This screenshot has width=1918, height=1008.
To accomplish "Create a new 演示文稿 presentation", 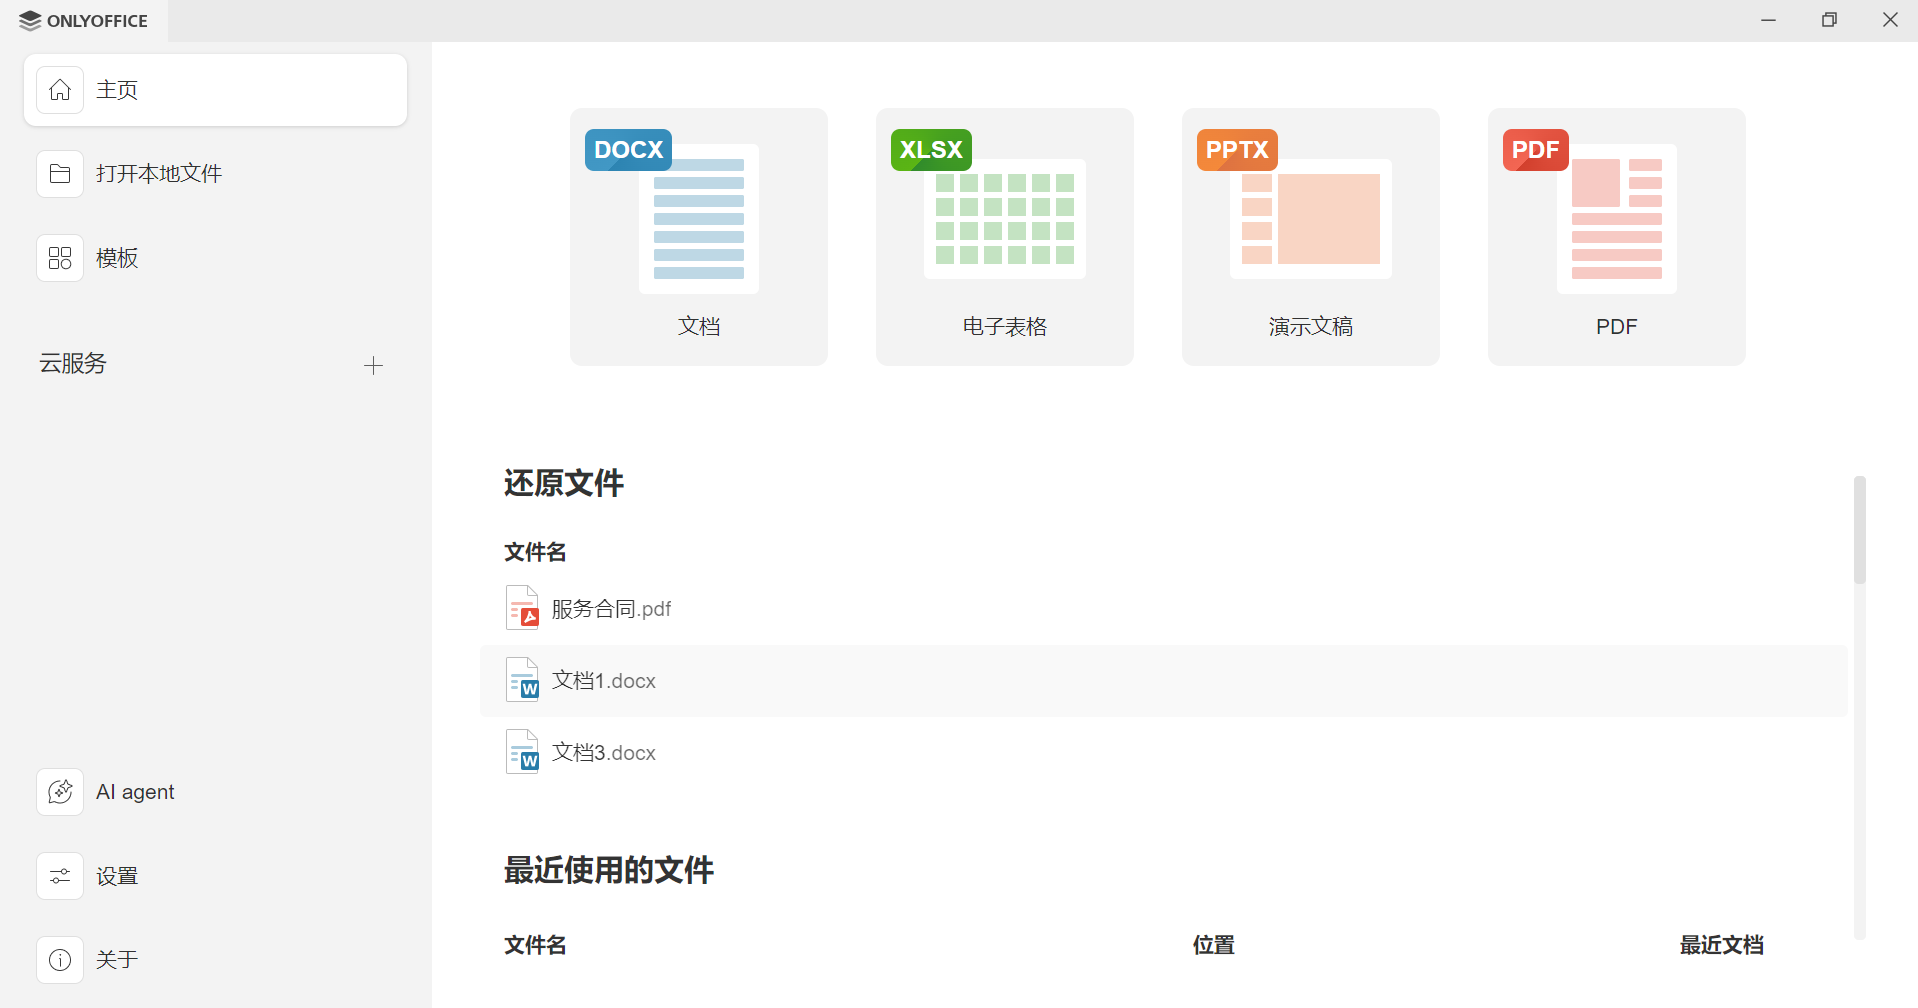I will (x=1310, y=236).
